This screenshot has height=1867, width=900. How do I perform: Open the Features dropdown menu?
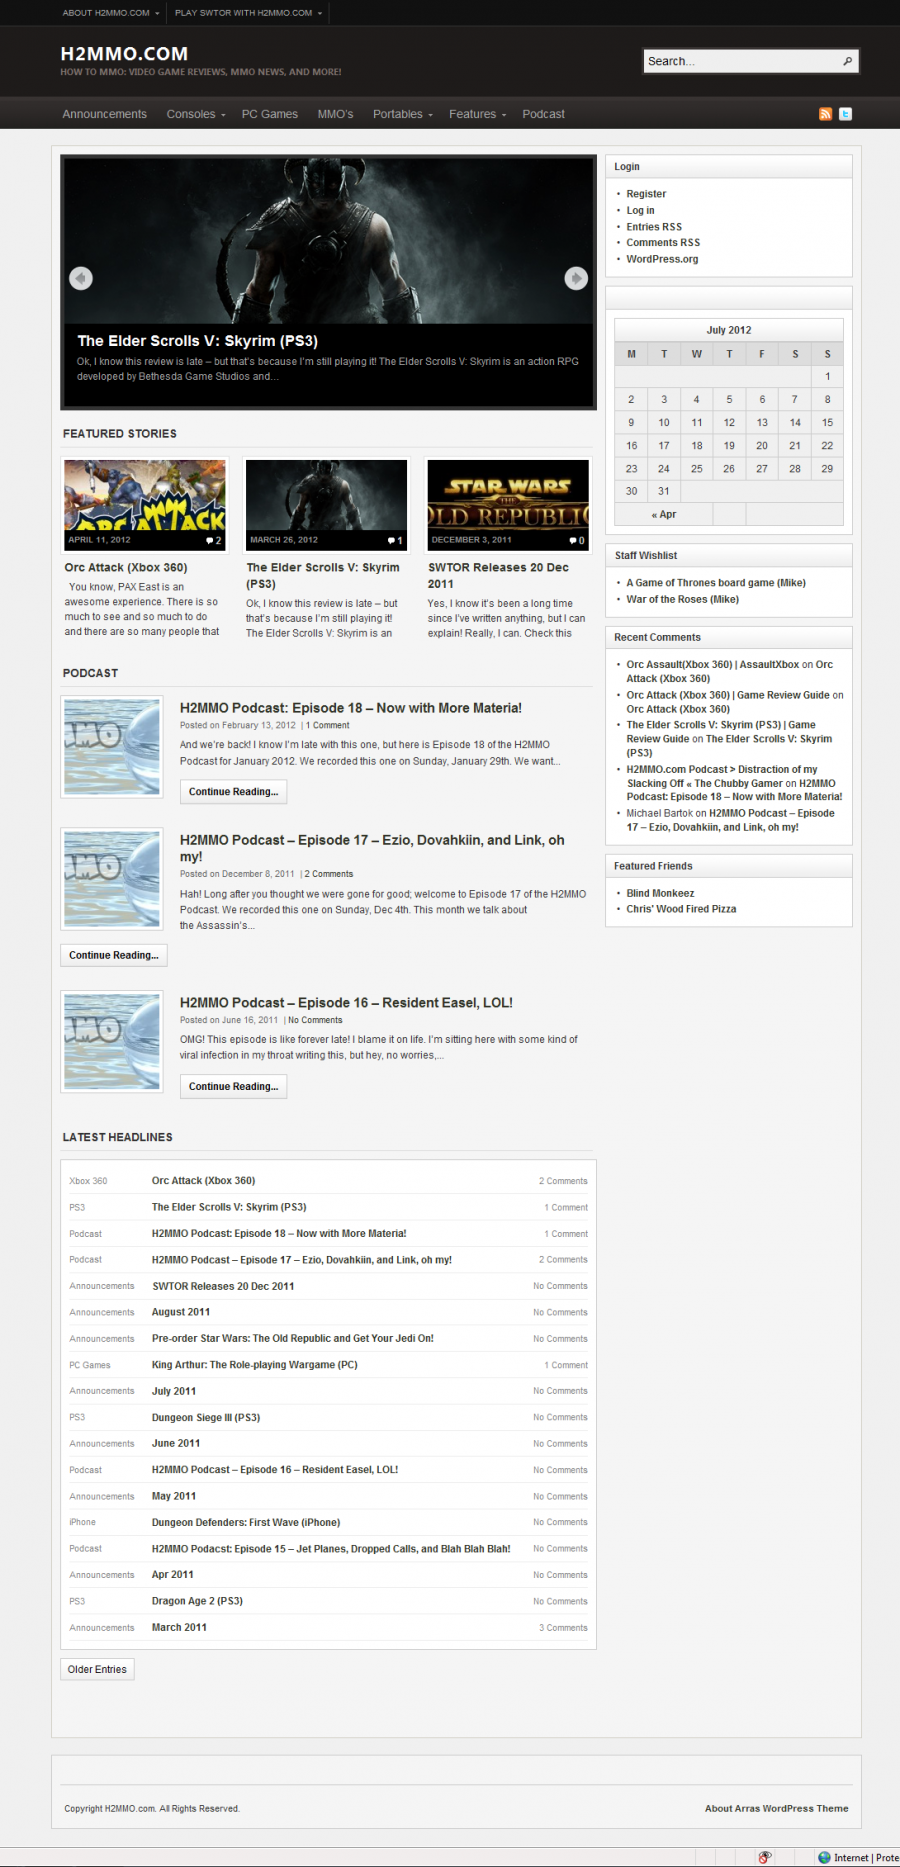(478, 114)
